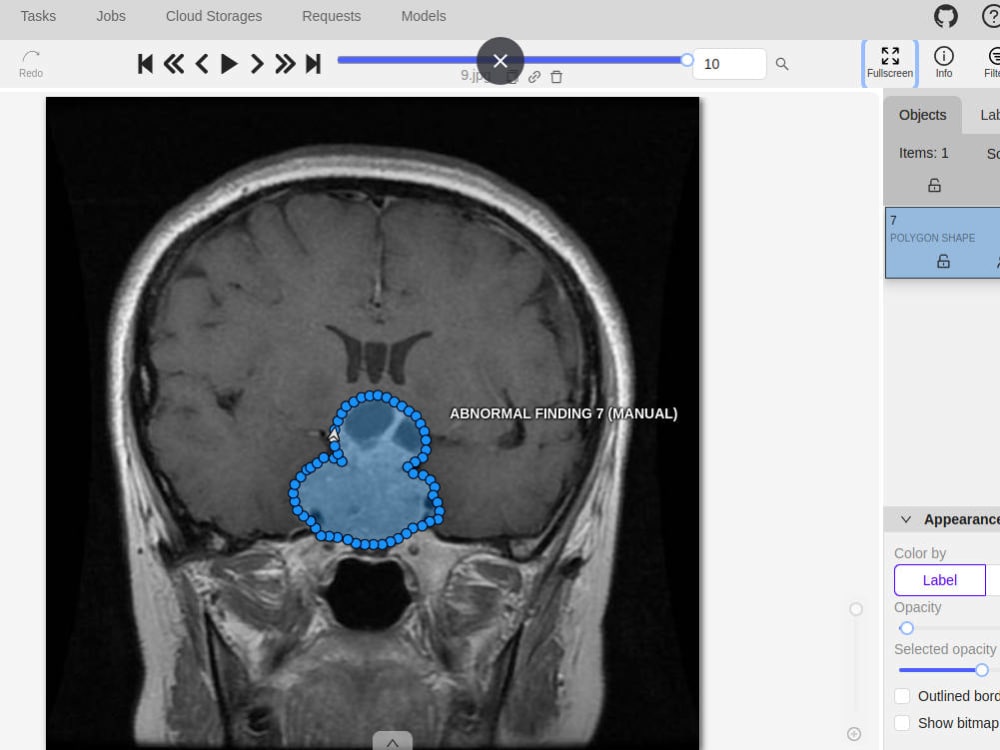1000x750 pixels.
Task: Go to previous frame
Action: [202, 64]
